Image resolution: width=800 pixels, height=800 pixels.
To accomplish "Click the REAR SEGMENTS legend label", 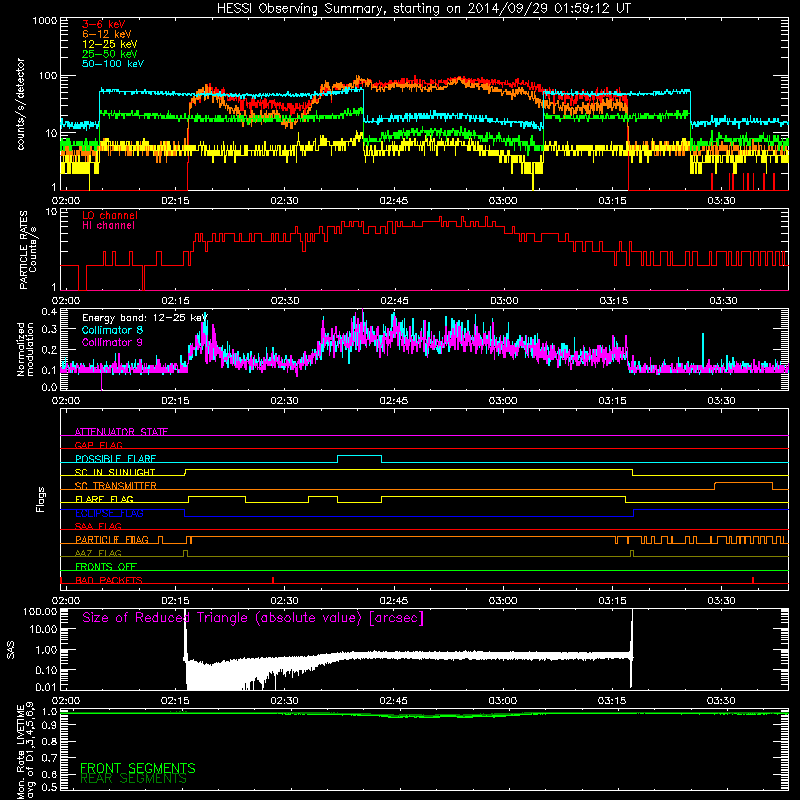I will coord(133,779).
